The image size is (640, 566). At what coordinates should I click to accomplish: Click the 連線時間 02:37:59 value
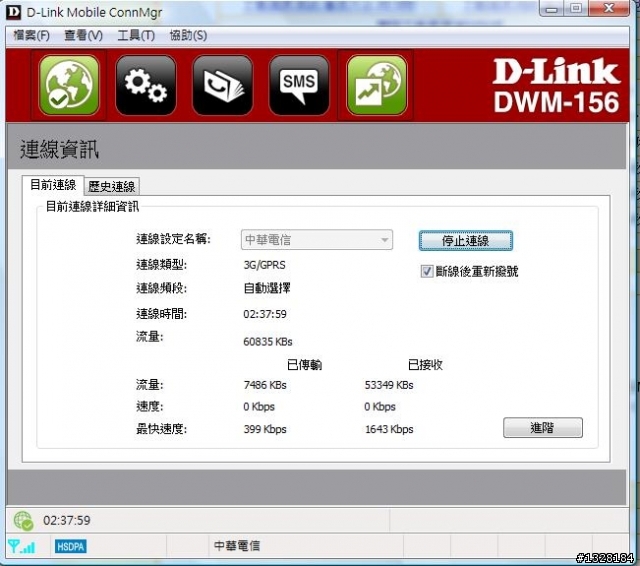pos(265,314)
